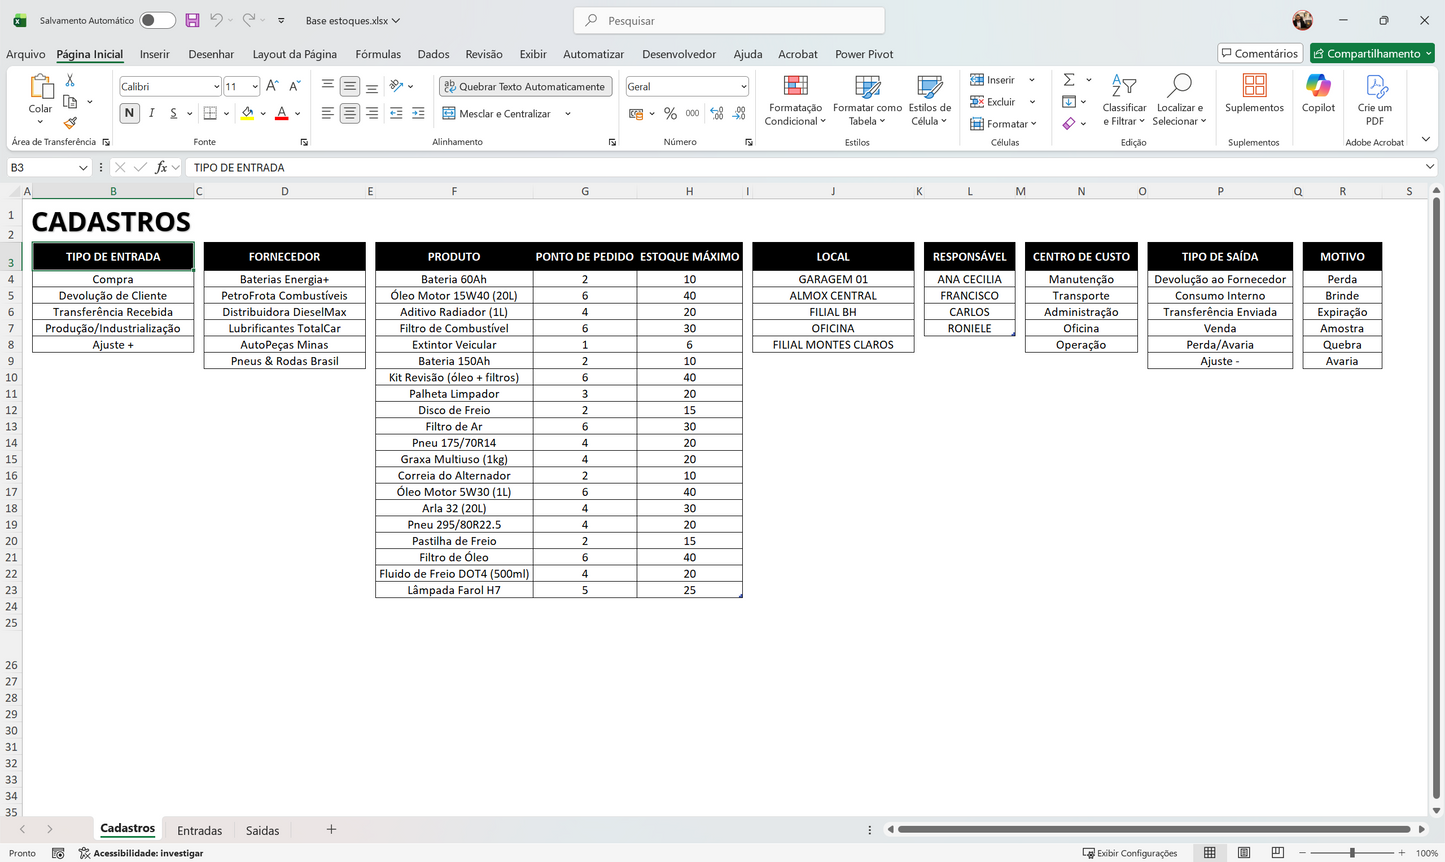Click Exibir Configurações in status bar

[1130, 853]
